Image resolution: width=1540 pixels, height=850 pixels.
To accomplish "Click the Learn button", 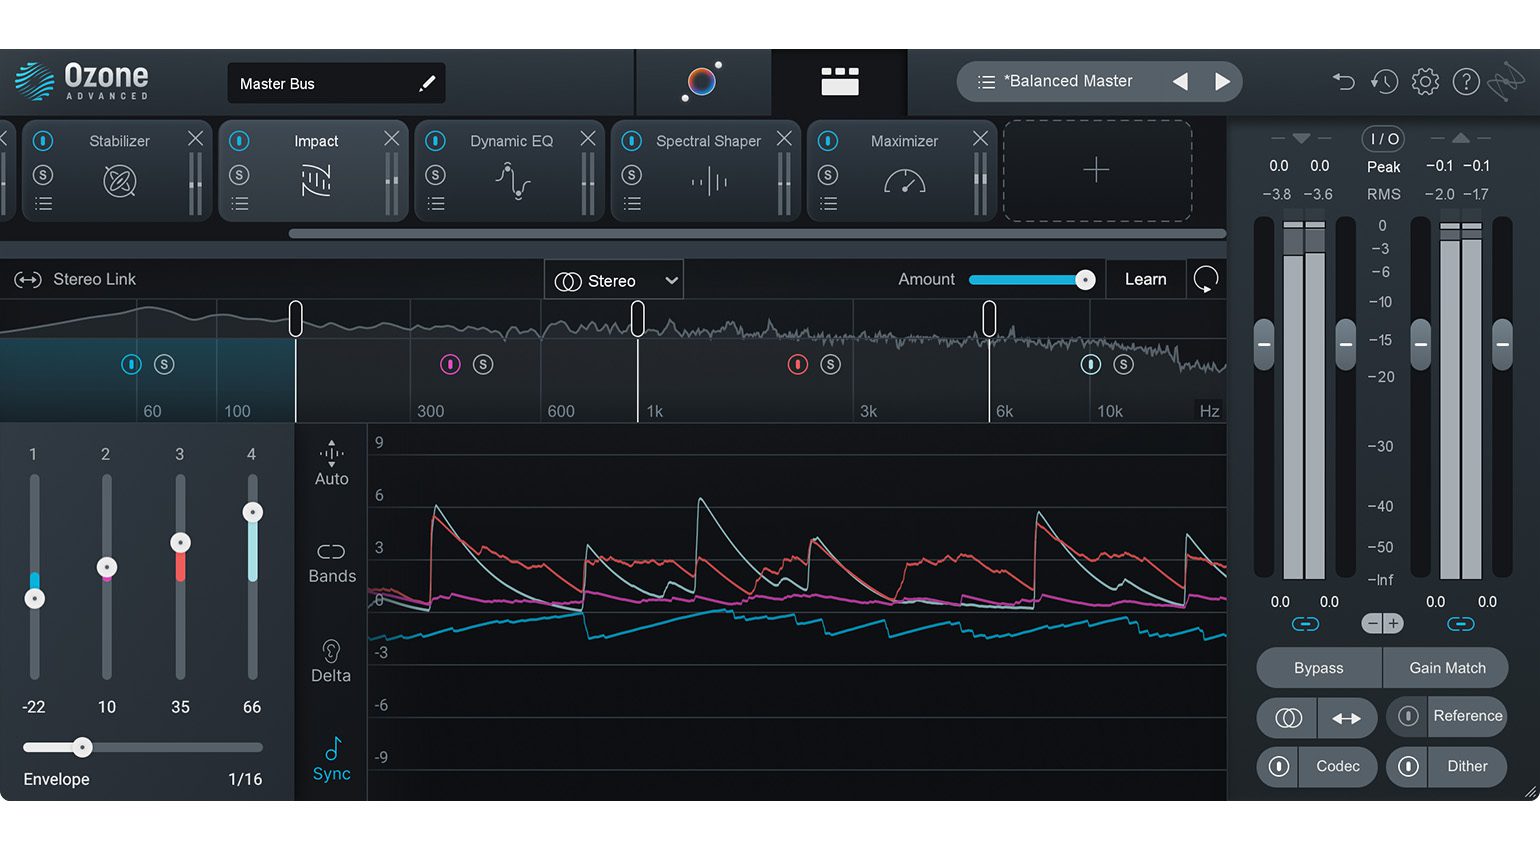I will coord(1146,279).
